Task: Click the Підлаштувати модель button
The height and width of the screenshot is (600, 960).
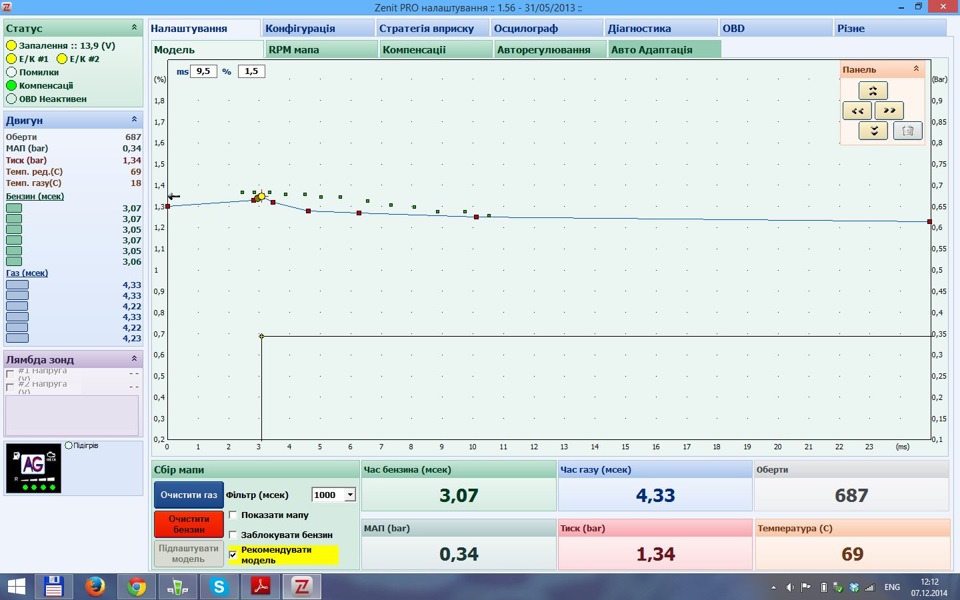Action: [x=189, y=553]
